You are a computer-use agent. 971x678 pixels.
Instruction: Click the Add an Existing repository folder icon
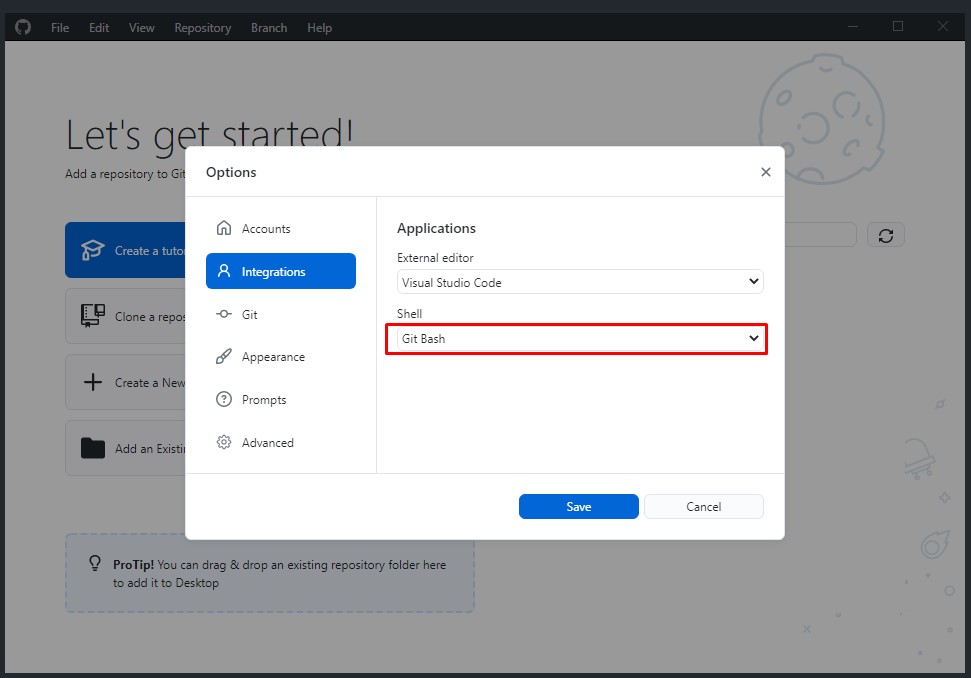(93, 448)
